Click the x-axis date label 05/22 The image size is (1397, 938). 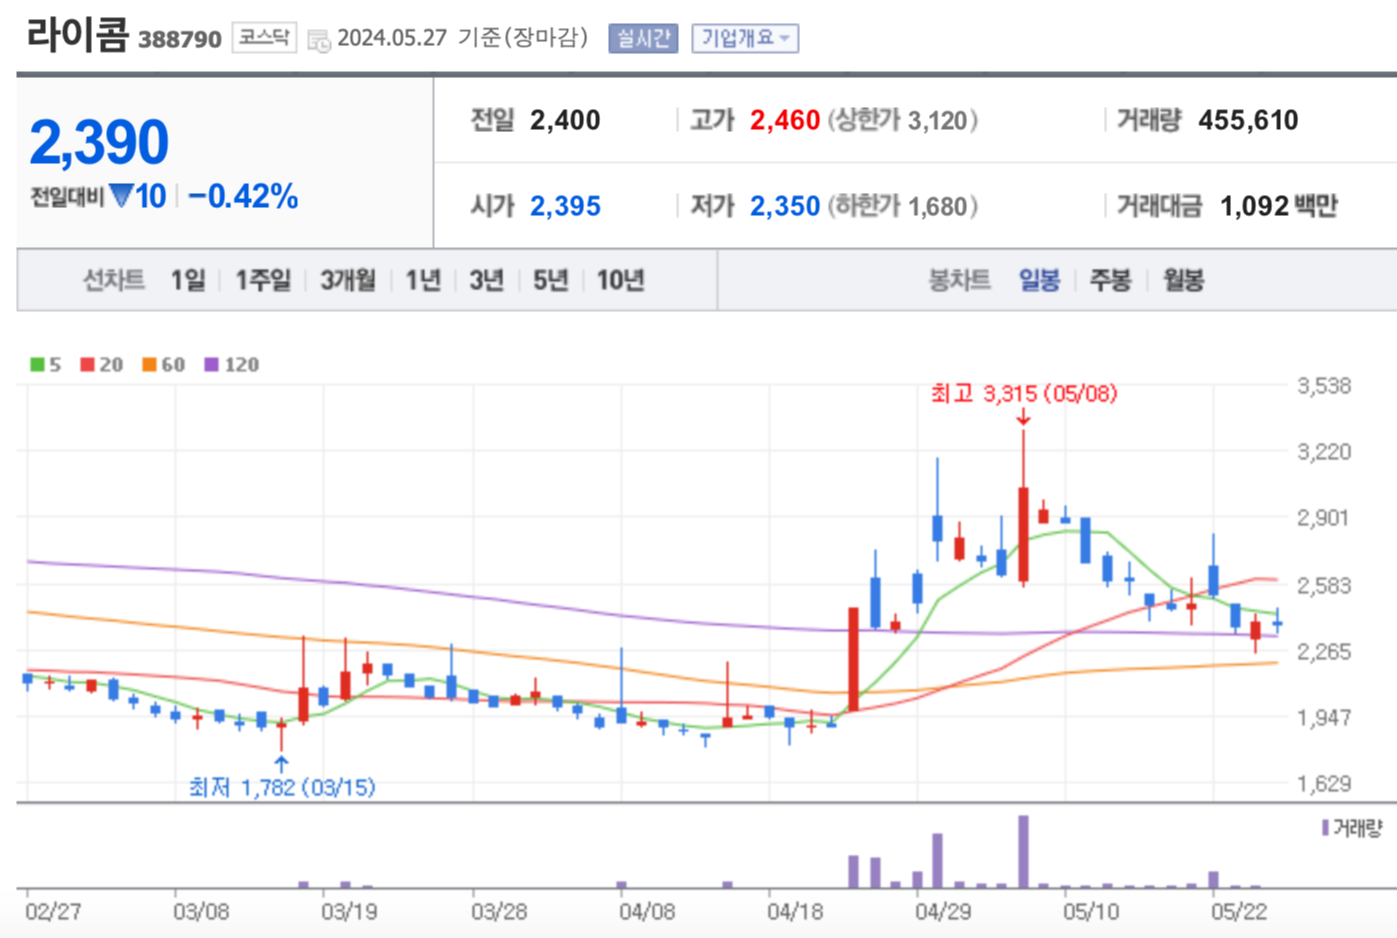pos(1238,912)
